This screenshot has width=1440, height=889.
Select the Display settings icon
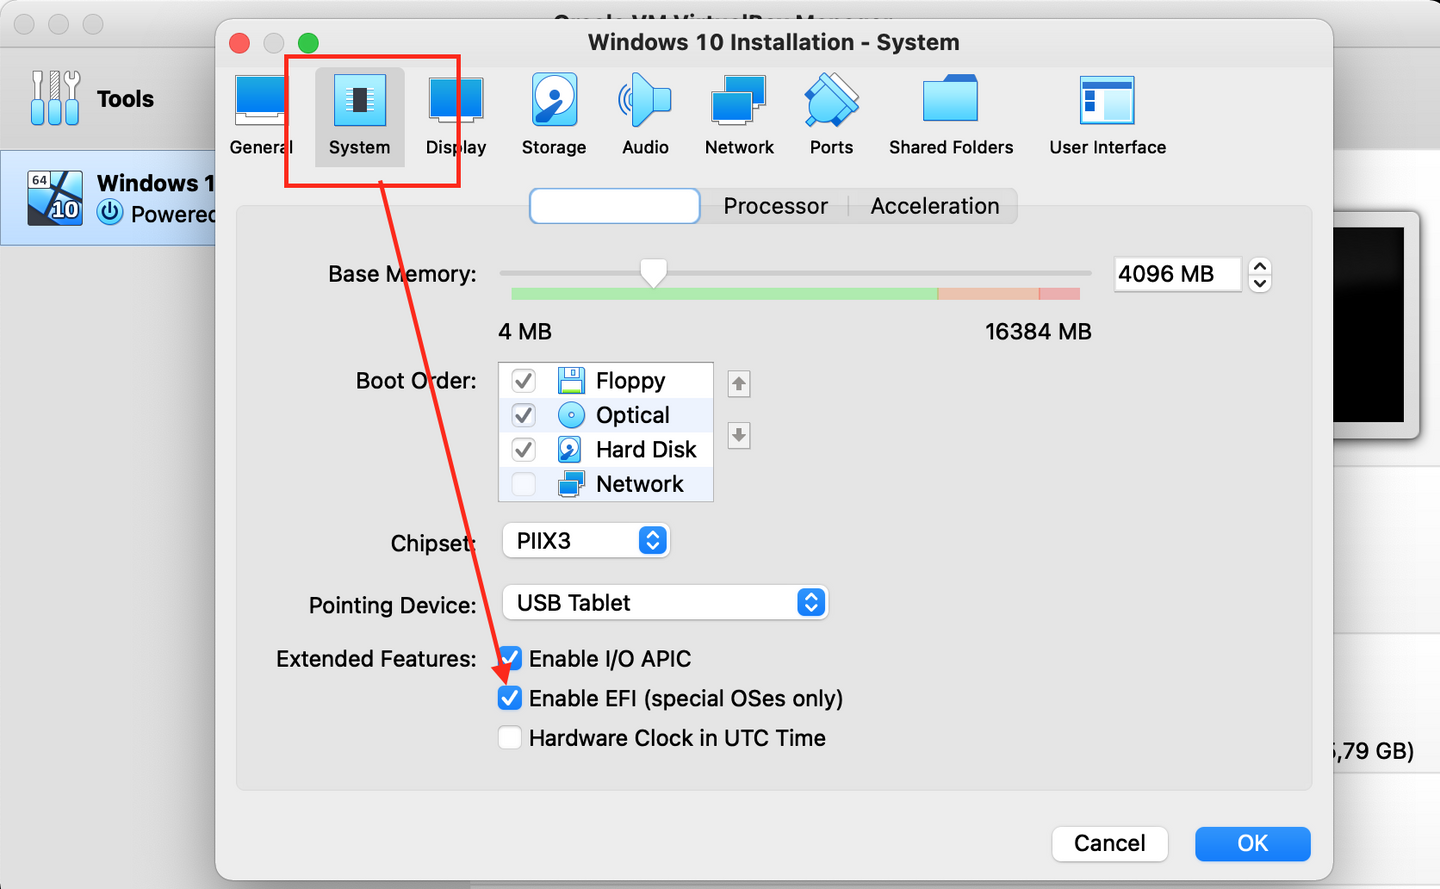(x=456, y=116)
